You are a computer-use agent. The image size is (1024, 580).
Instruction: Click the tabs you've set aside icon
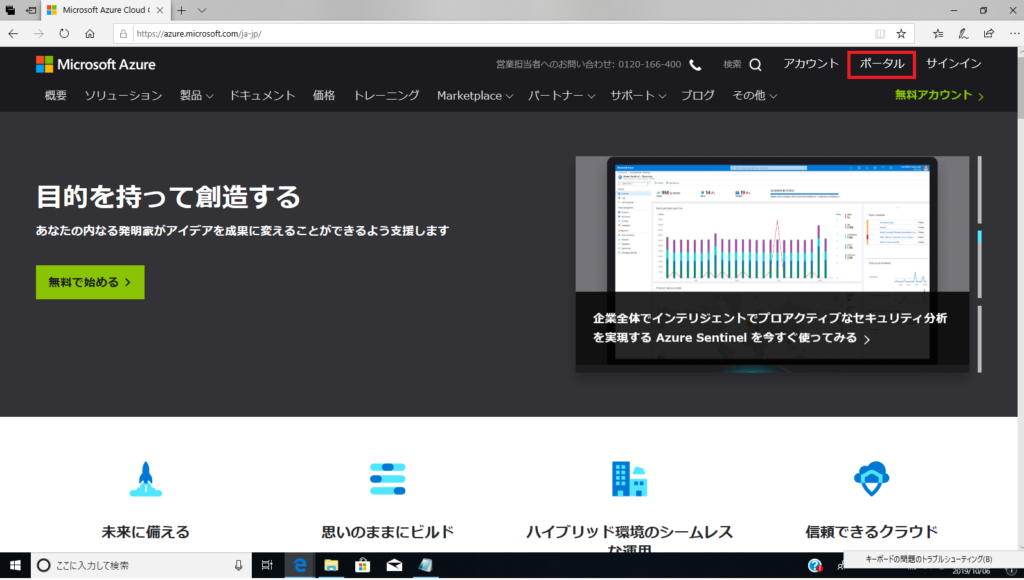10,10
